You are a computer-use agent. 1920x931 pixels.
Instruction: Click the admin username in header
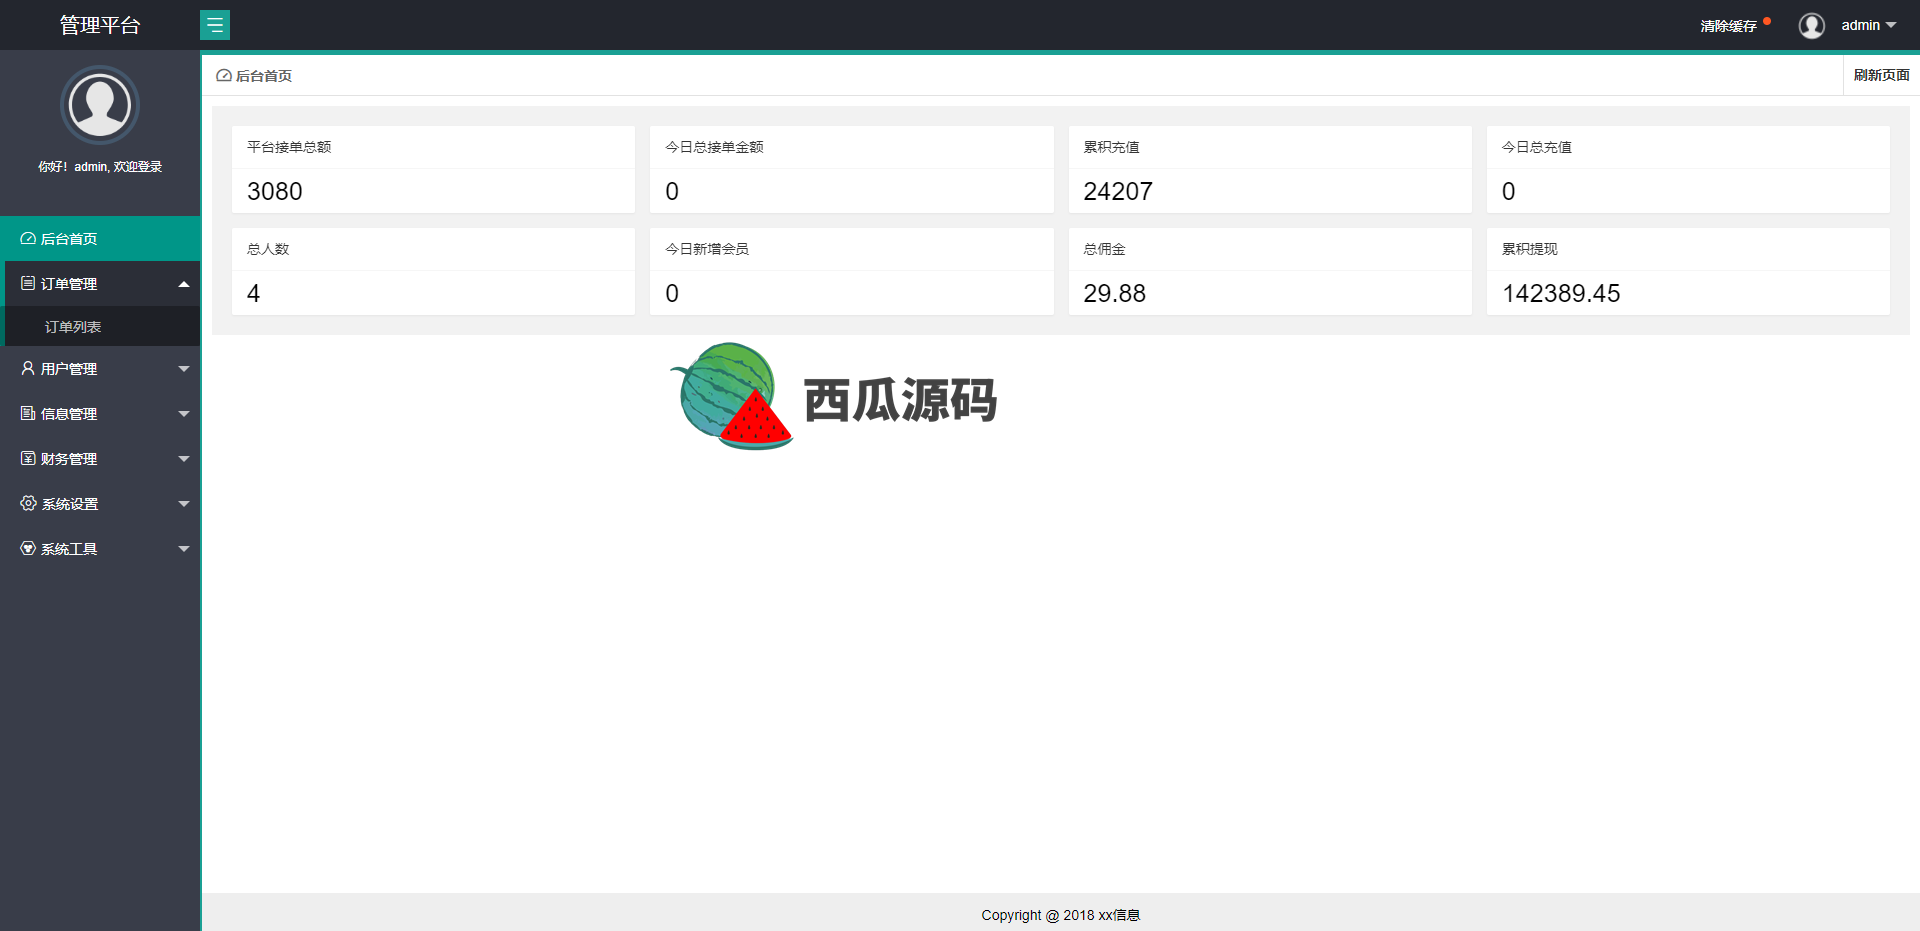coord(1860,25)
